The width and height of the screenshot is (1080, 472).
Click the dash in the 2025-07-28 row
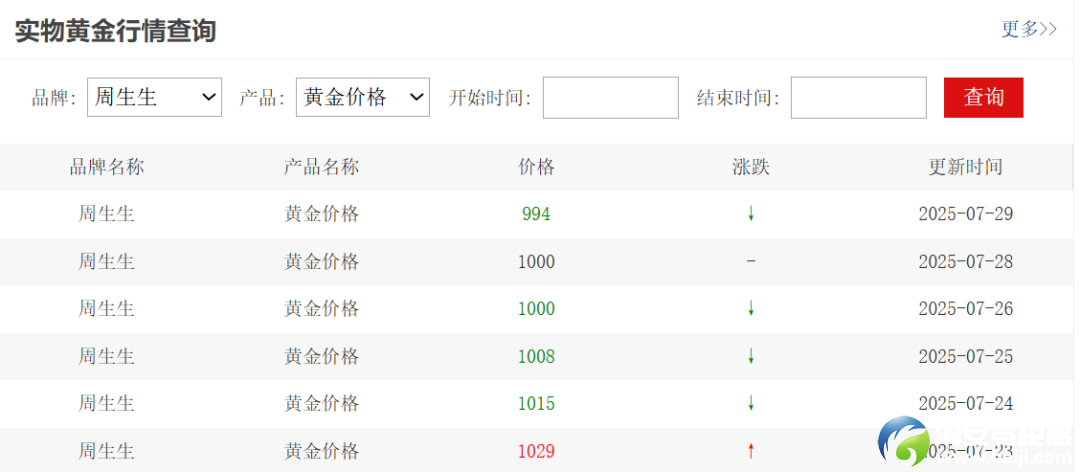pyautogui.click(x=751, y=262)
